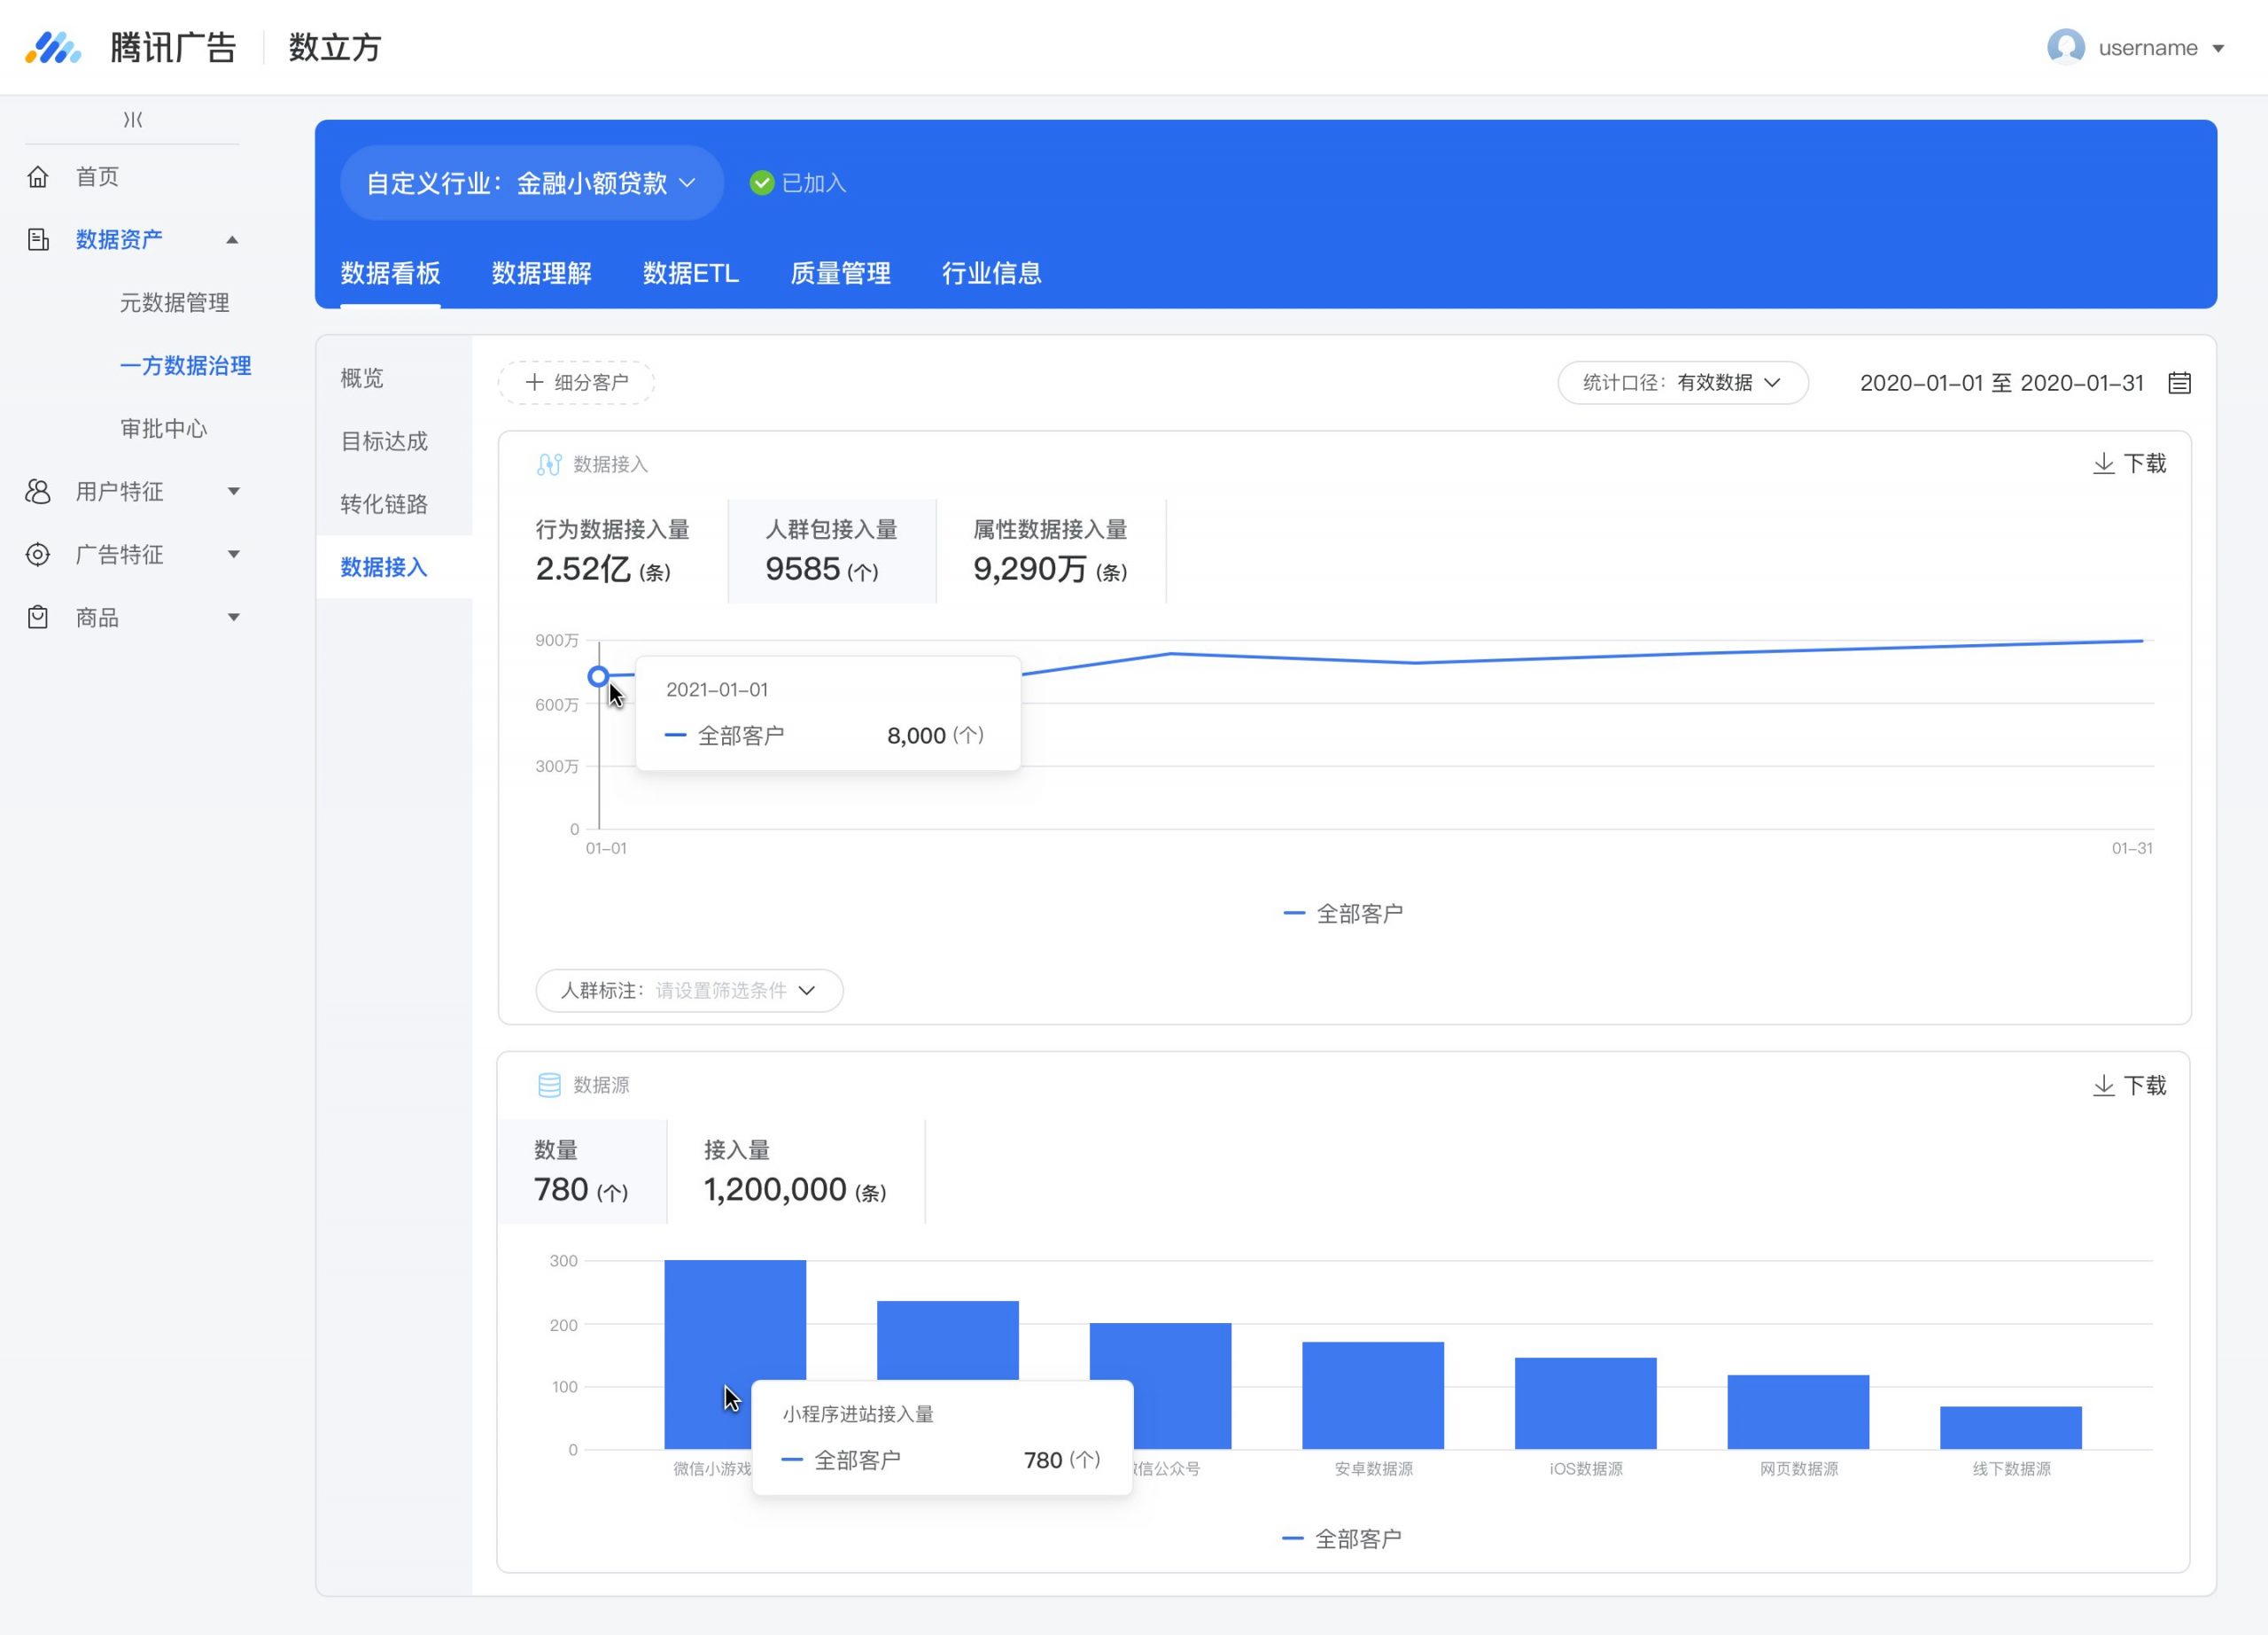Open the 转化链路 side tab
Screen dimensions: 2268x1635
click(x=384, y=504)
